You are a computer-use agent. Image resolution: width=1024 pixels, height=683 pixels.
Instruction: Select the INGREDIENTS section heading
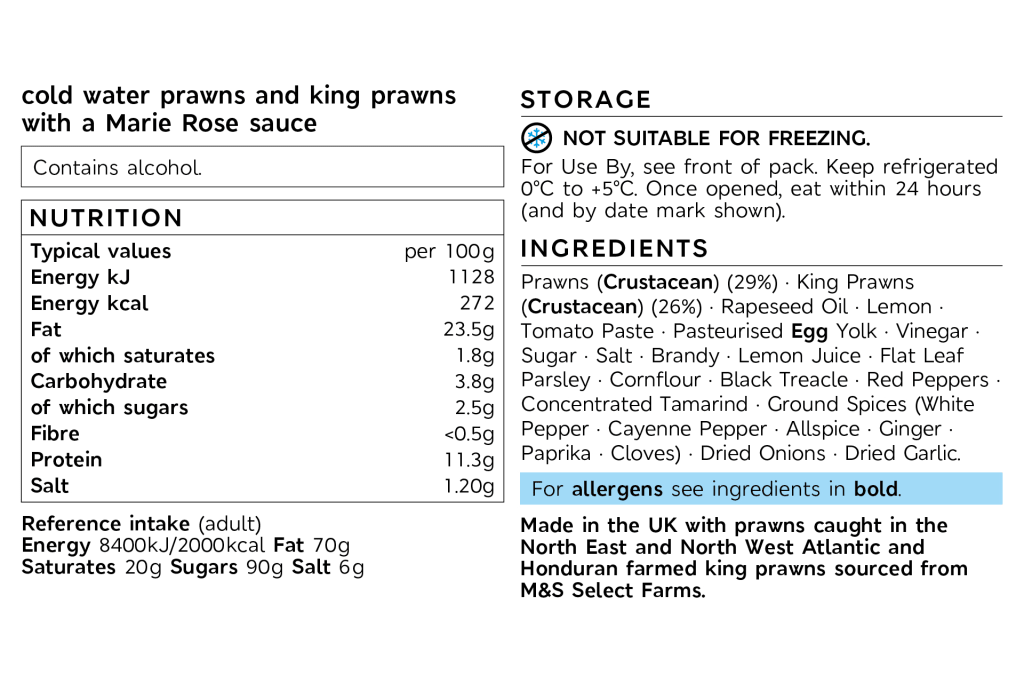tap(615, 249)
